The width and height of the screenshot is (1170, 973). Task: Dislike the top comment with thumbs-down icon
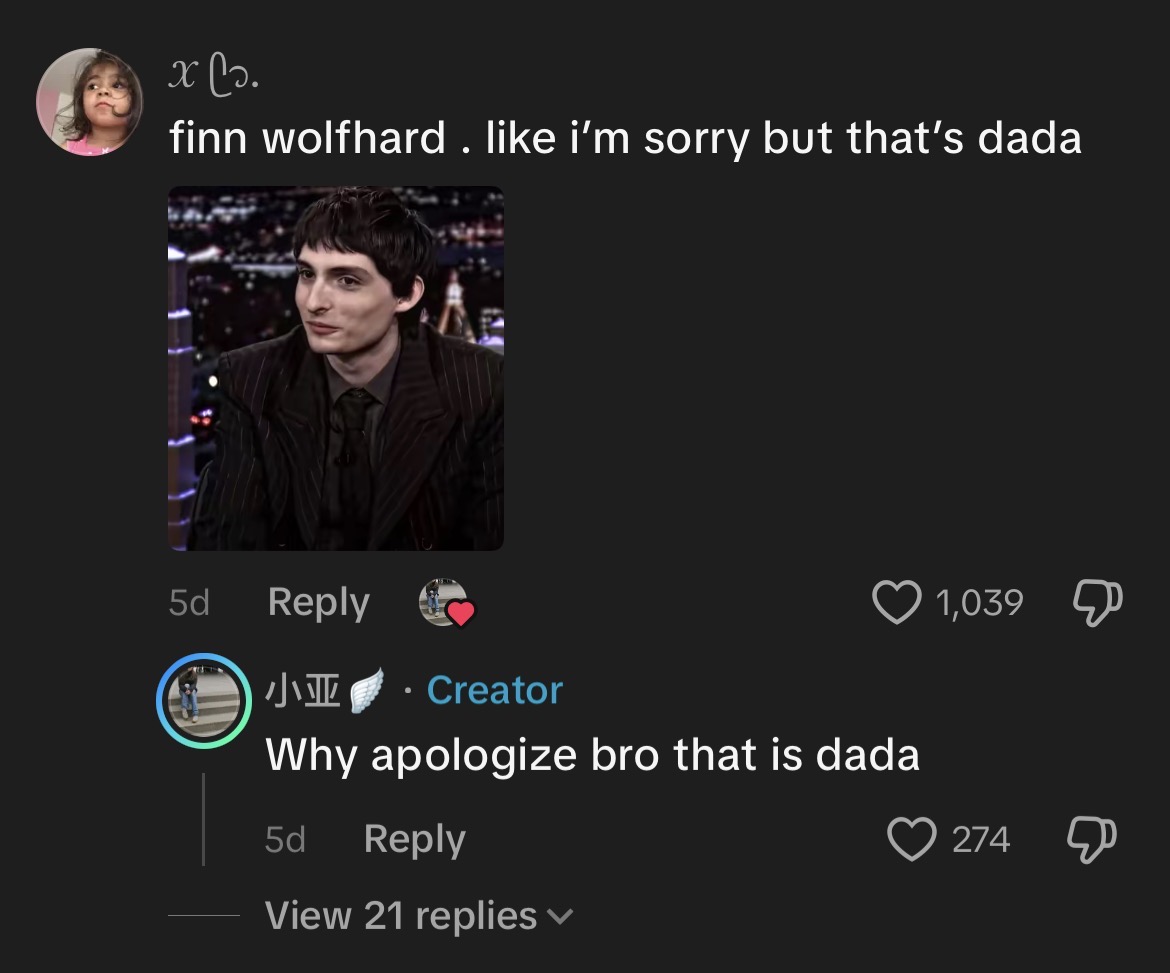(1098, 602)
